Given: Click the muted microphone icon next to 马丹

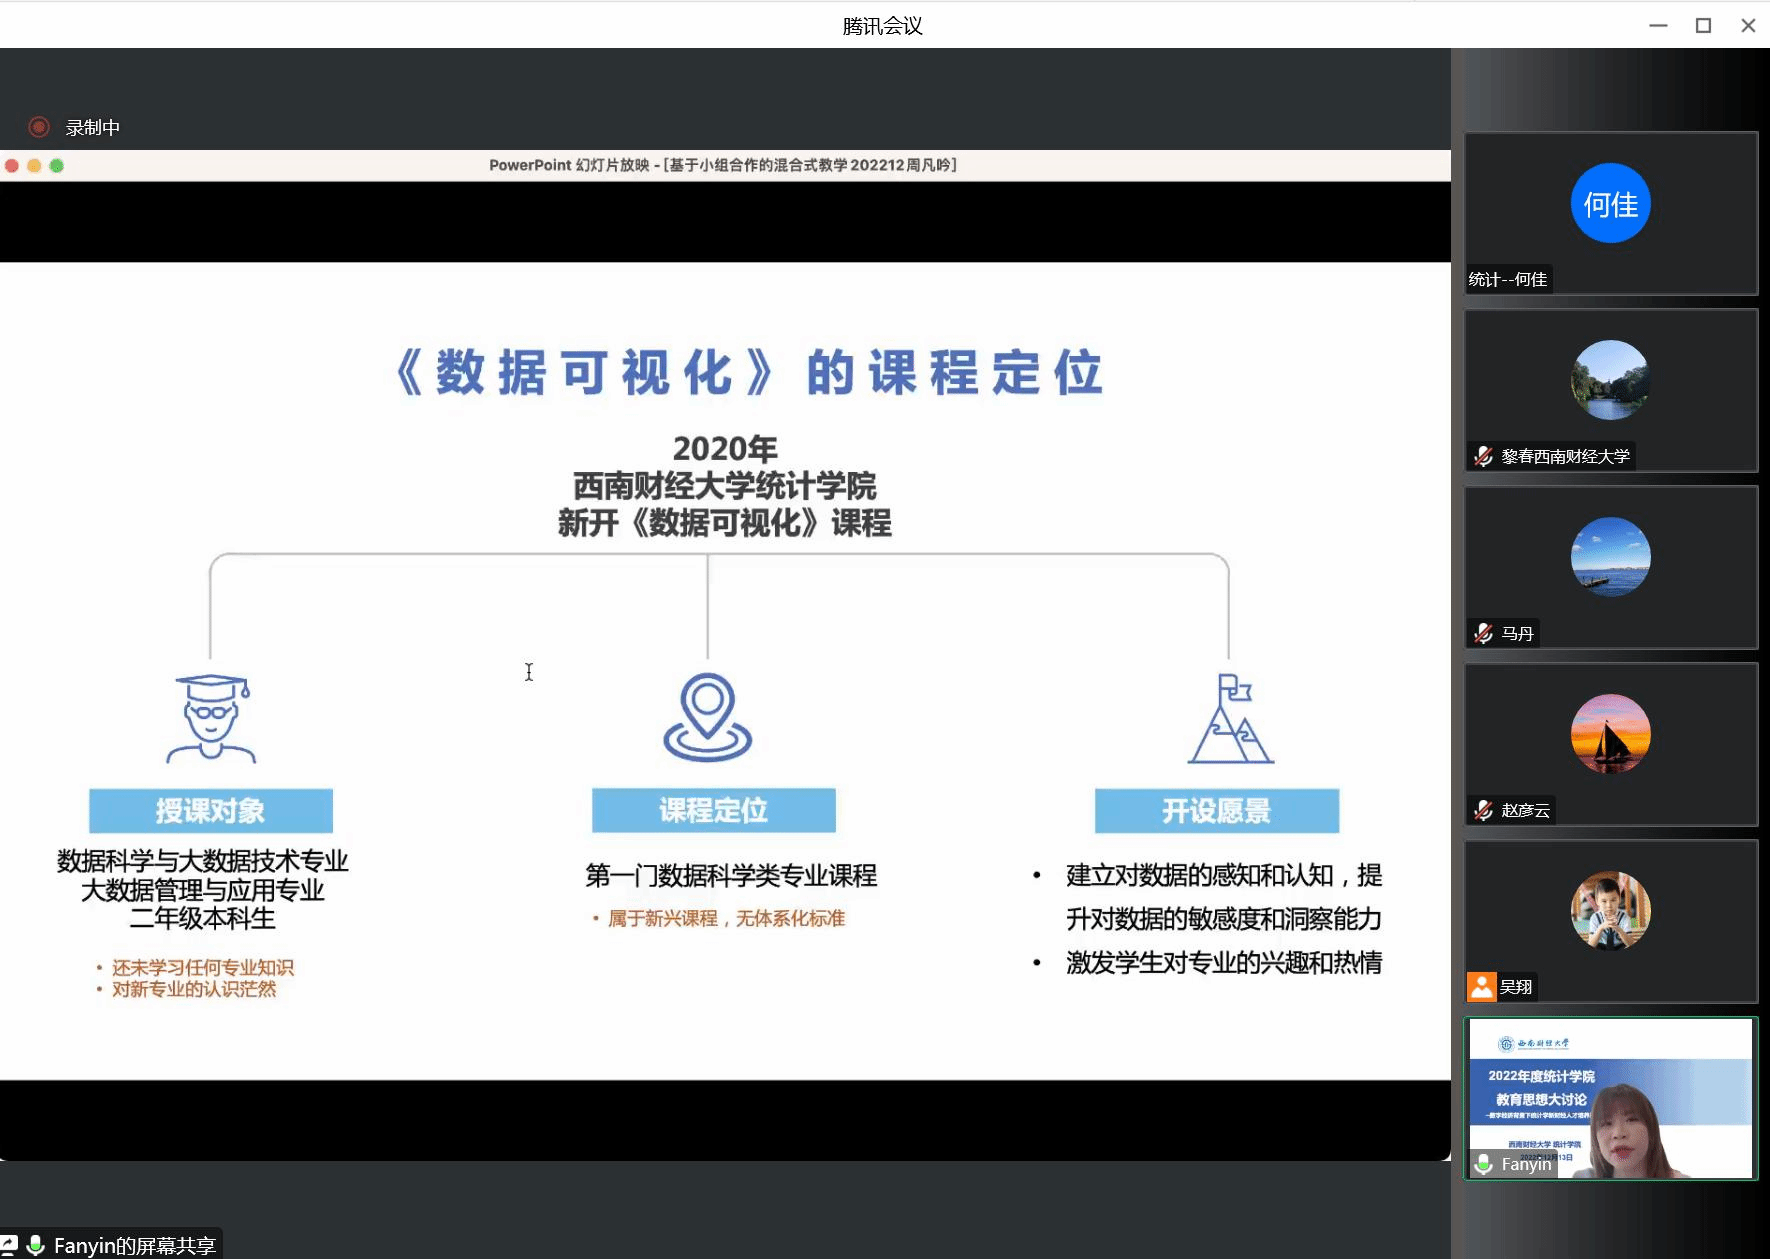Looking at the screenshot, I should [x=1483, y=634].
